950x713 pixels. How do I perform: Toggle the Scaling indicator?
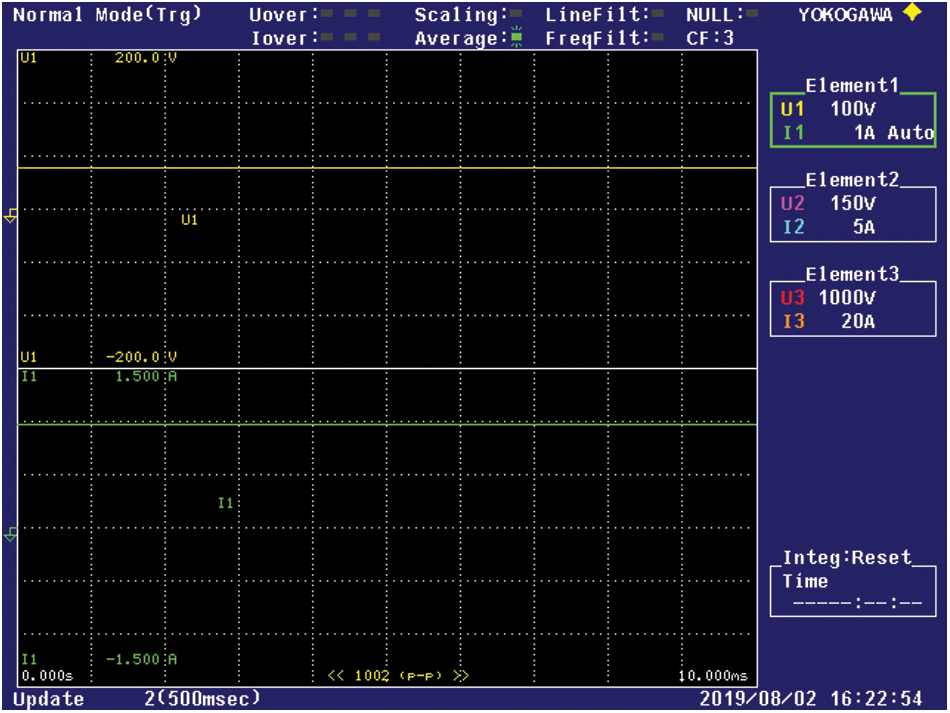(517, 15)
